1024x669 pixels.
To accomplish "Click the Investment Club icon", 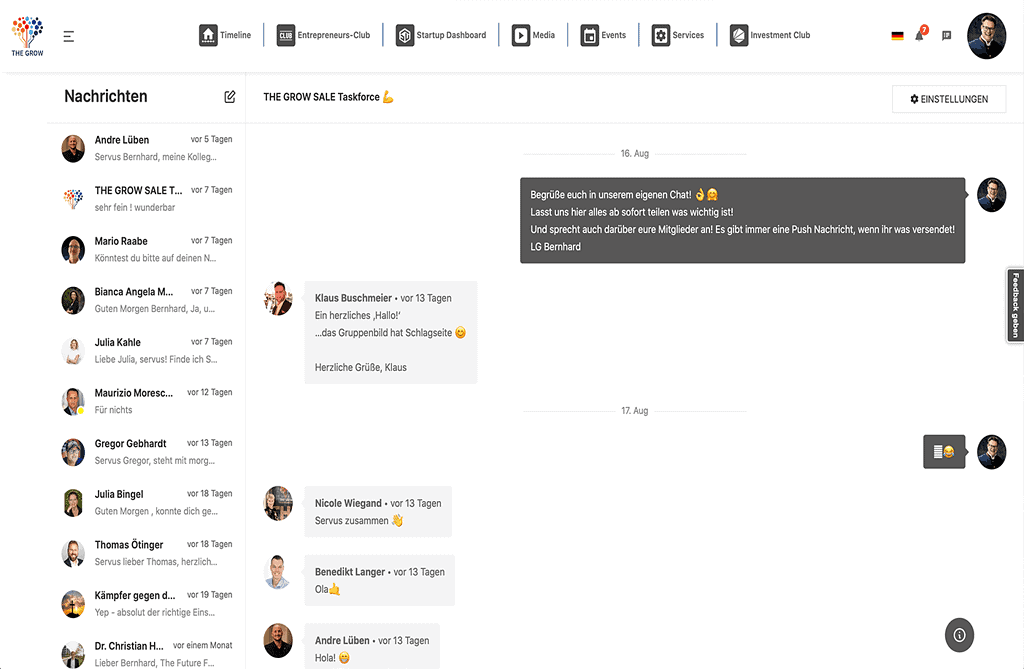I will point(739,35).
